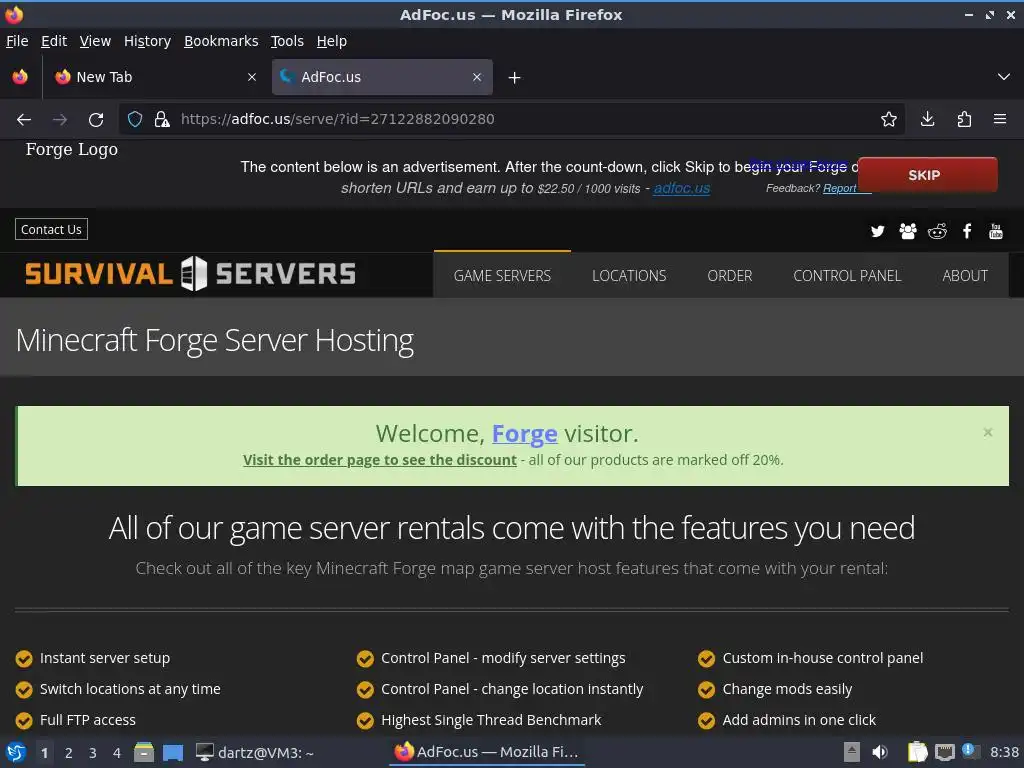Open the CONTROL PANEL nav item
The height and width of the screenshot is (768, 1024).
[x=847, y=276]
